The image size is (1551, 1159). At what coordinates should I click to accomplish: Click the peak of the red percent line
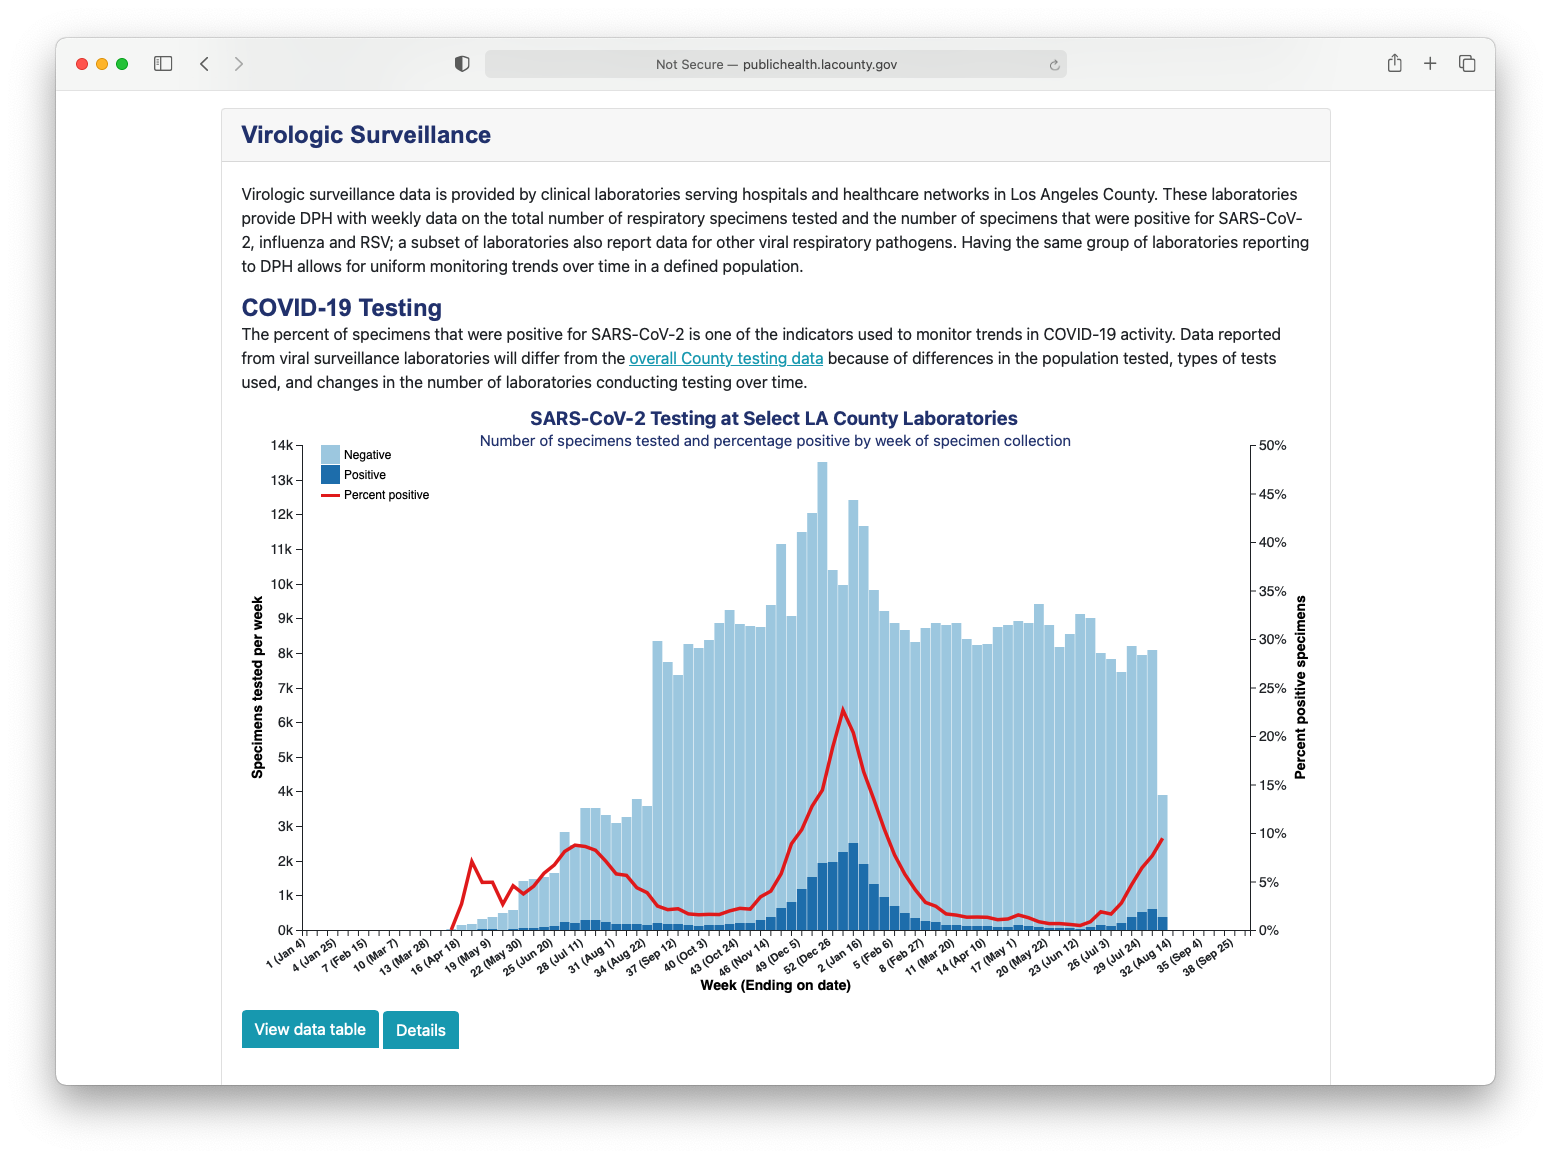point(843,709)
